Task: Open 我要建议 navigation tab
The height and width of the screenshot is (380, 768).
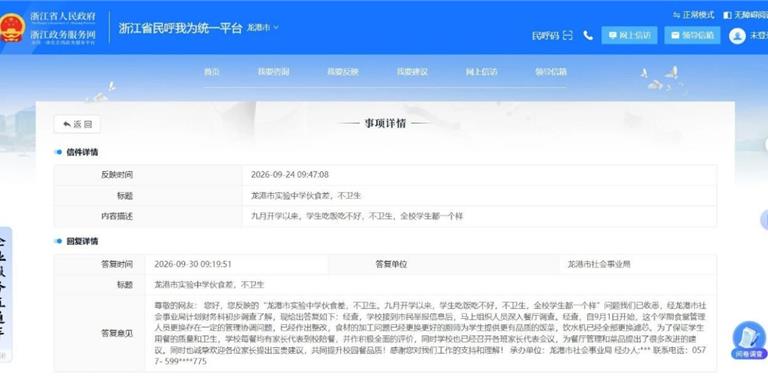Action: coord(412,72)
